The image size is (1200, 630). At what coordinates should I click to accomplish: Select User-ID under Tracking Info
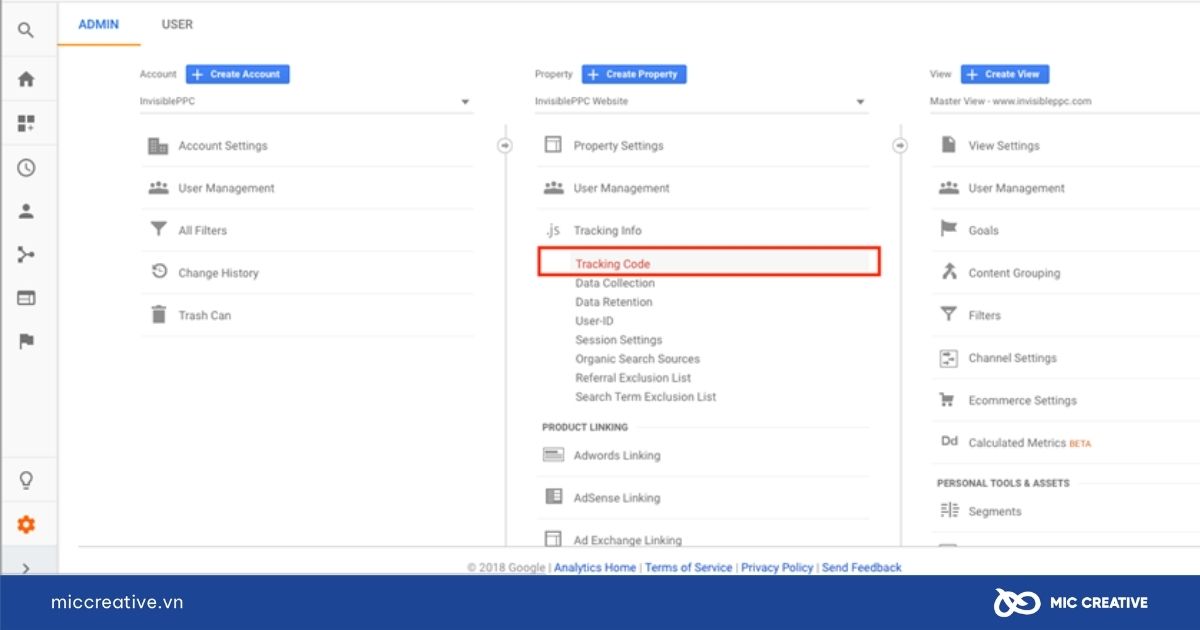click(594, 321)
